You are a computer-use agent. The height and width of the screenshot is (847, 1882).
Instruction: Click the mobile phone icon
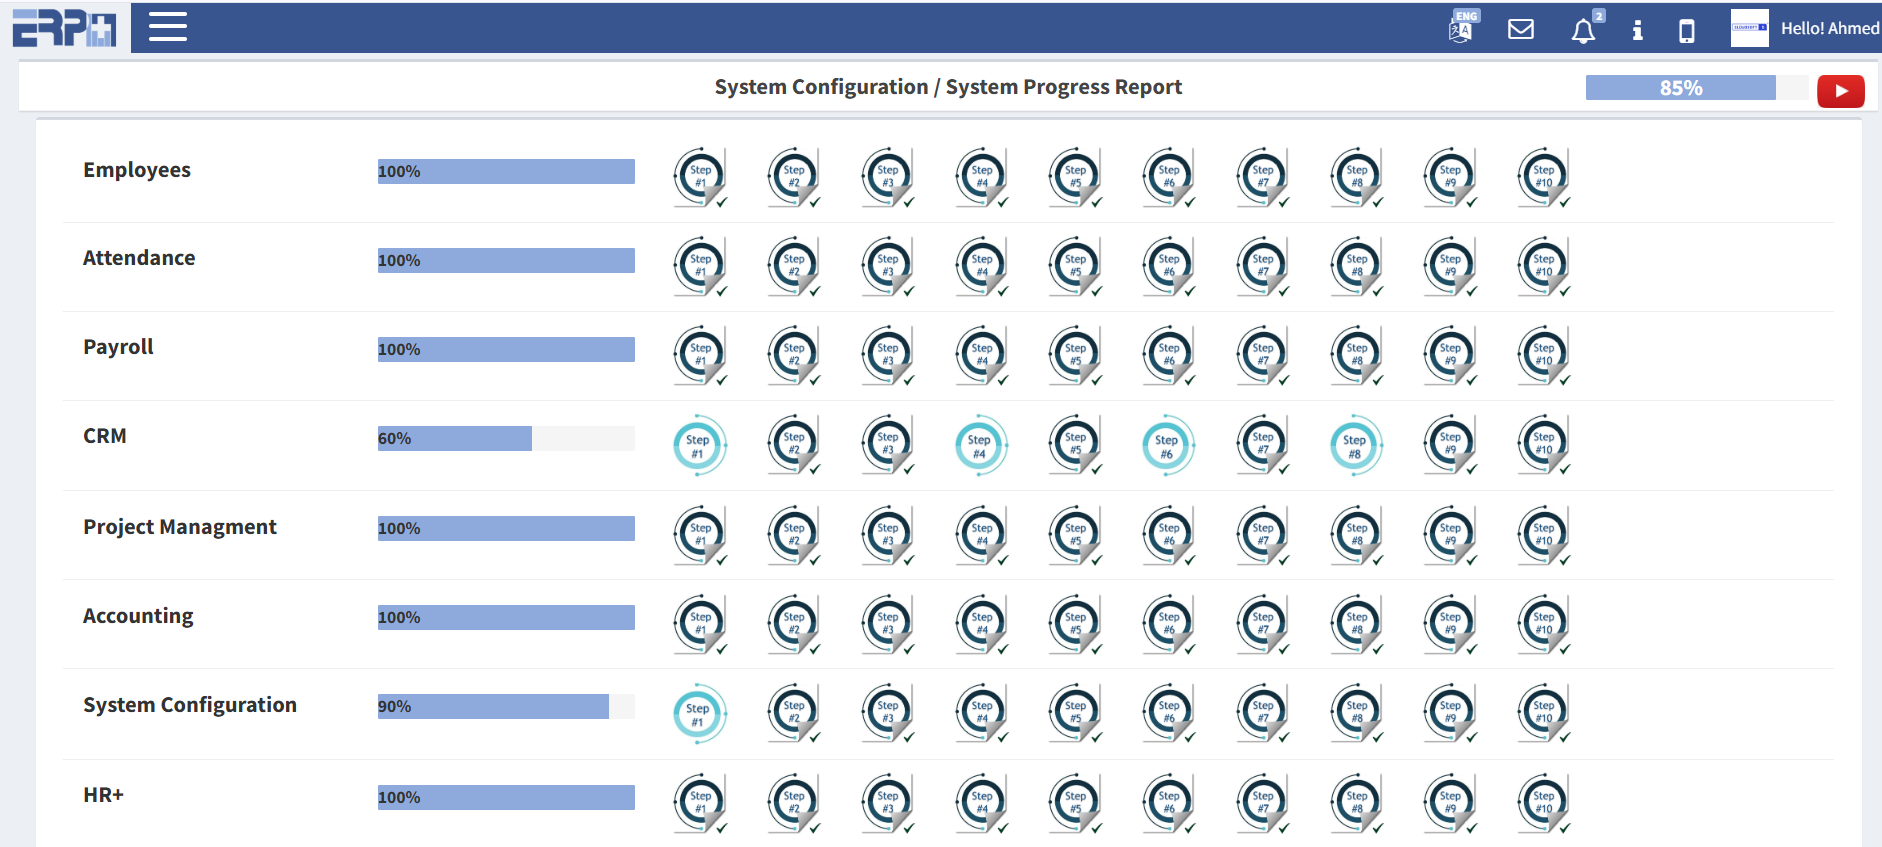tap(1686, 31)
